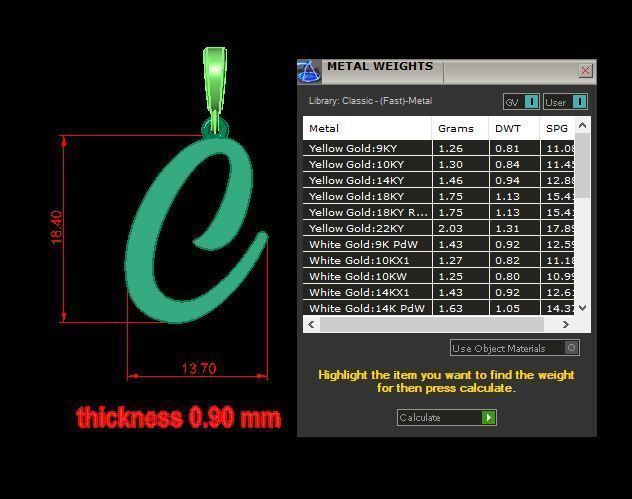The width and height of the screenshot is (632, 499).
Task: Click the horizontal scrollbar thumb
Action: point(432,324)
